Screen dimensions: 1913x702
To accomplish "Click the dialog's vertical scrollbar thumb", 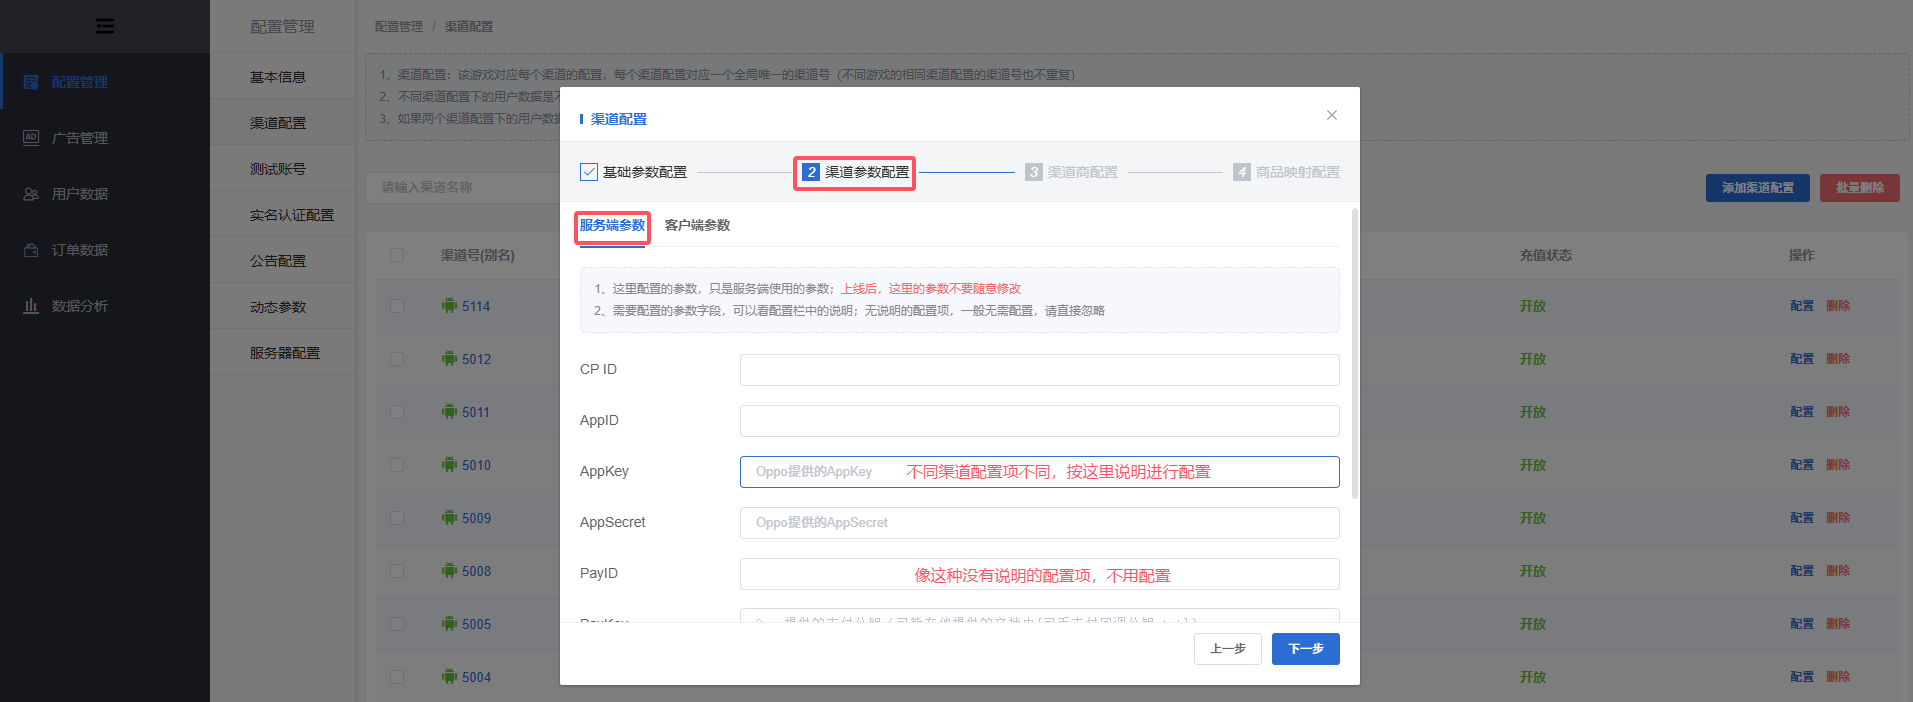I will [1355, 353].
